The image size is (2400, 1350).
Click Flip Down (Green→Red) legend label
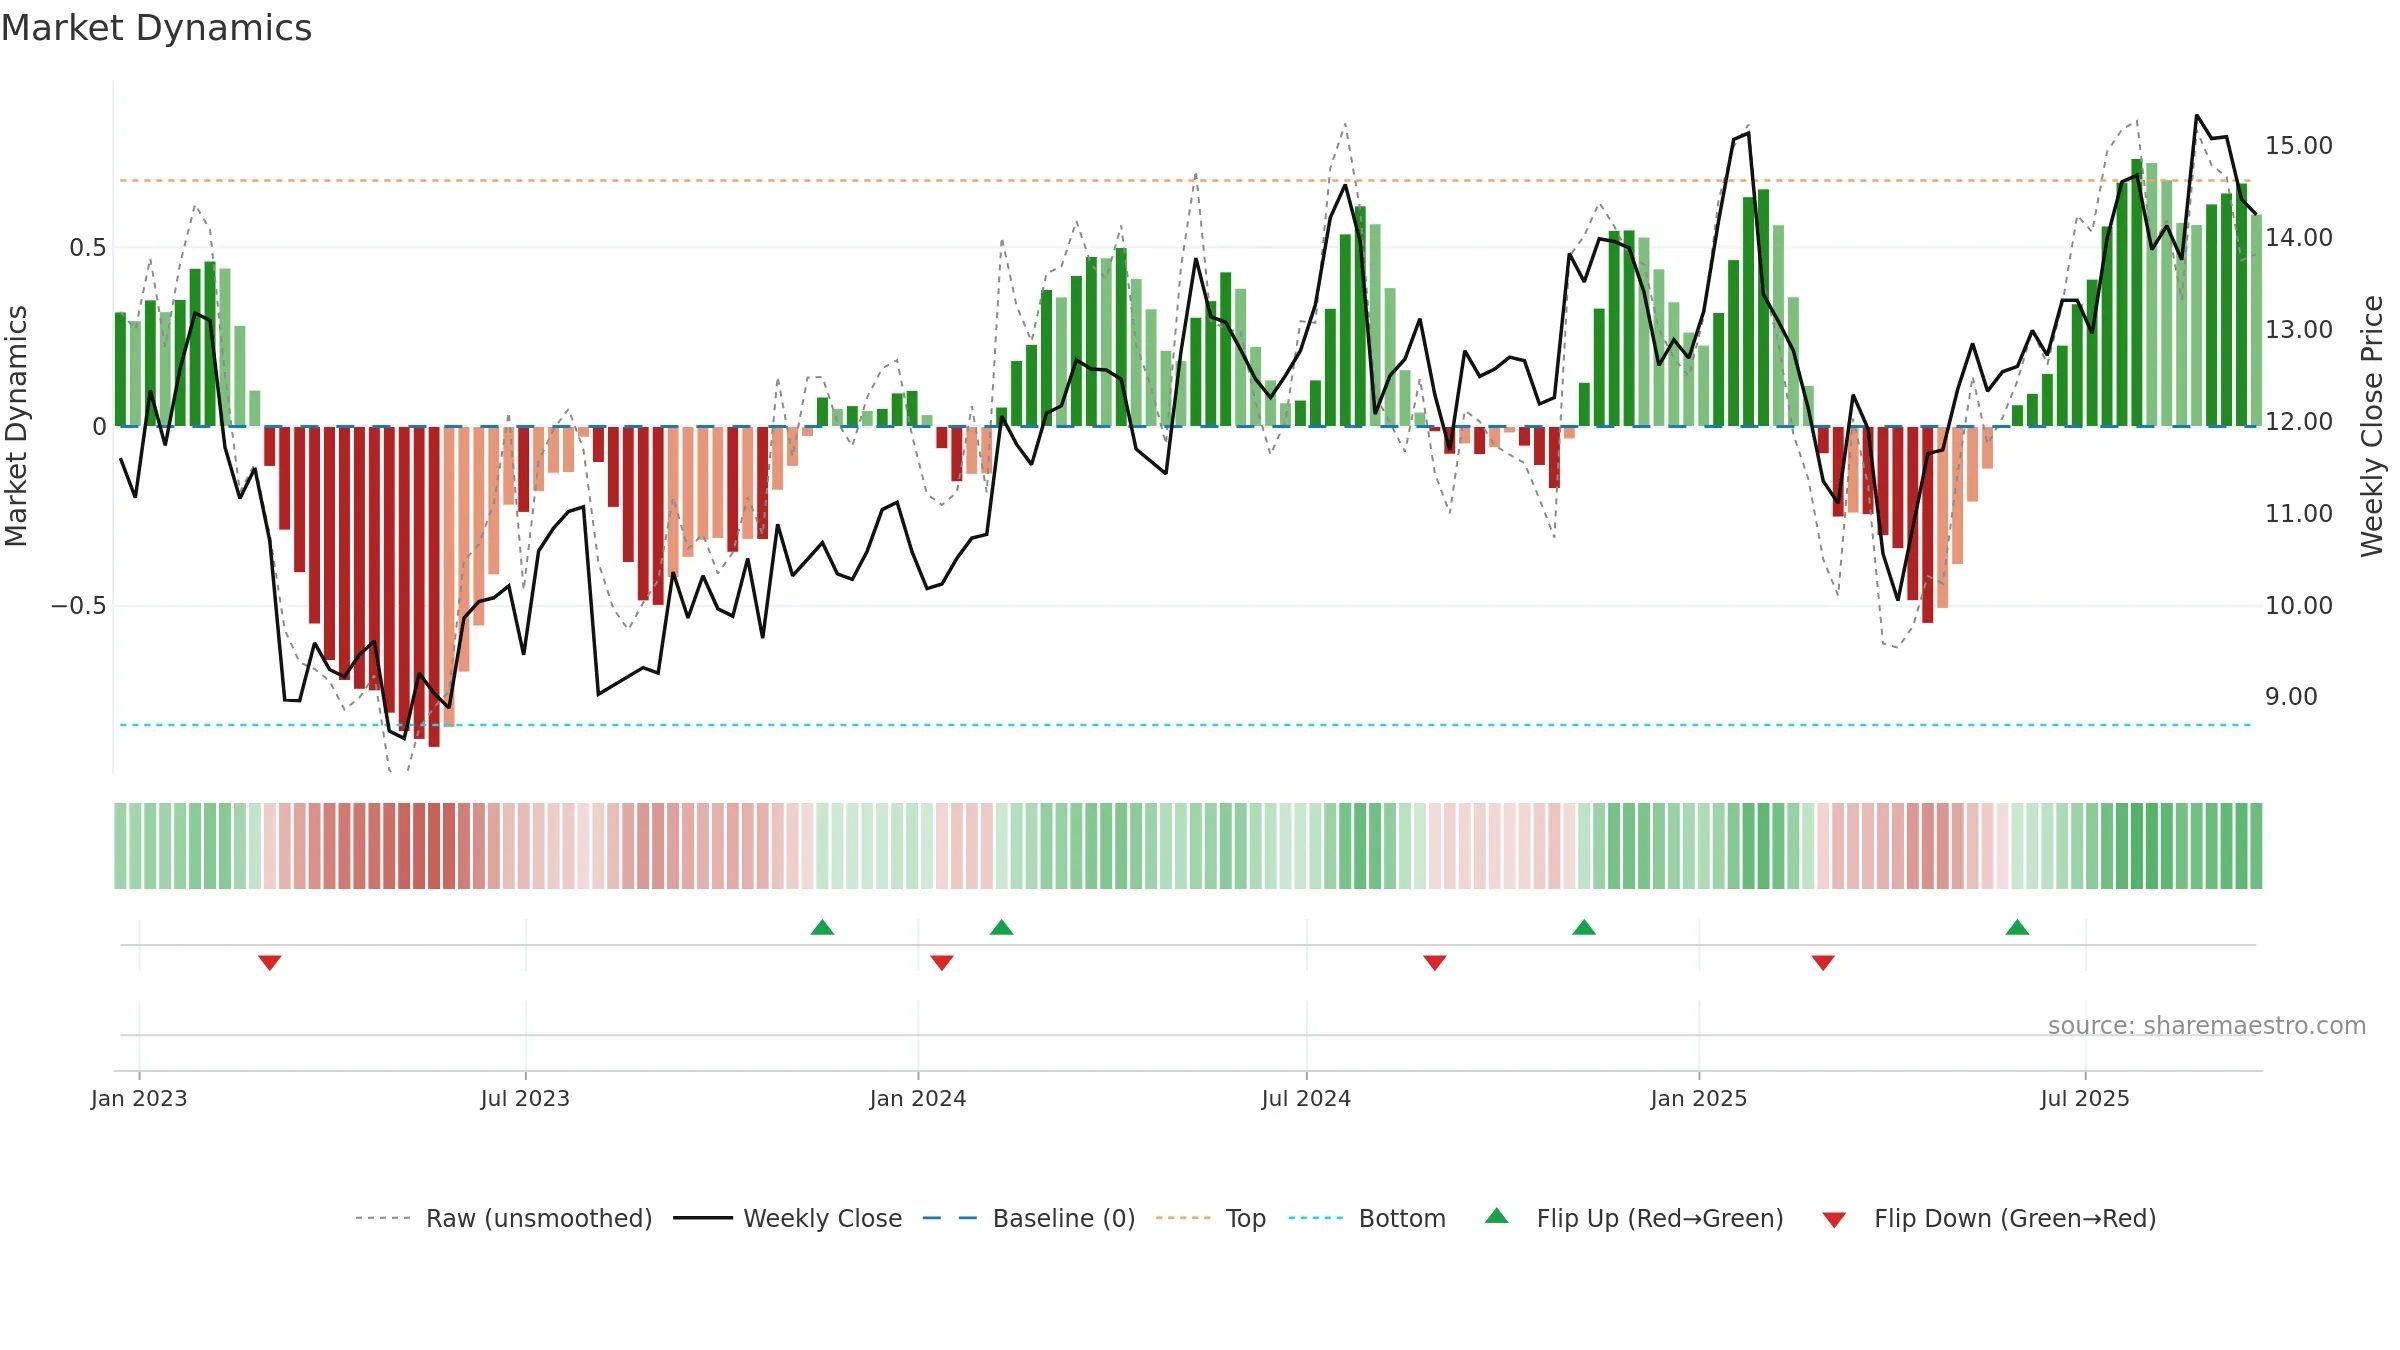pos(2015,1218)
